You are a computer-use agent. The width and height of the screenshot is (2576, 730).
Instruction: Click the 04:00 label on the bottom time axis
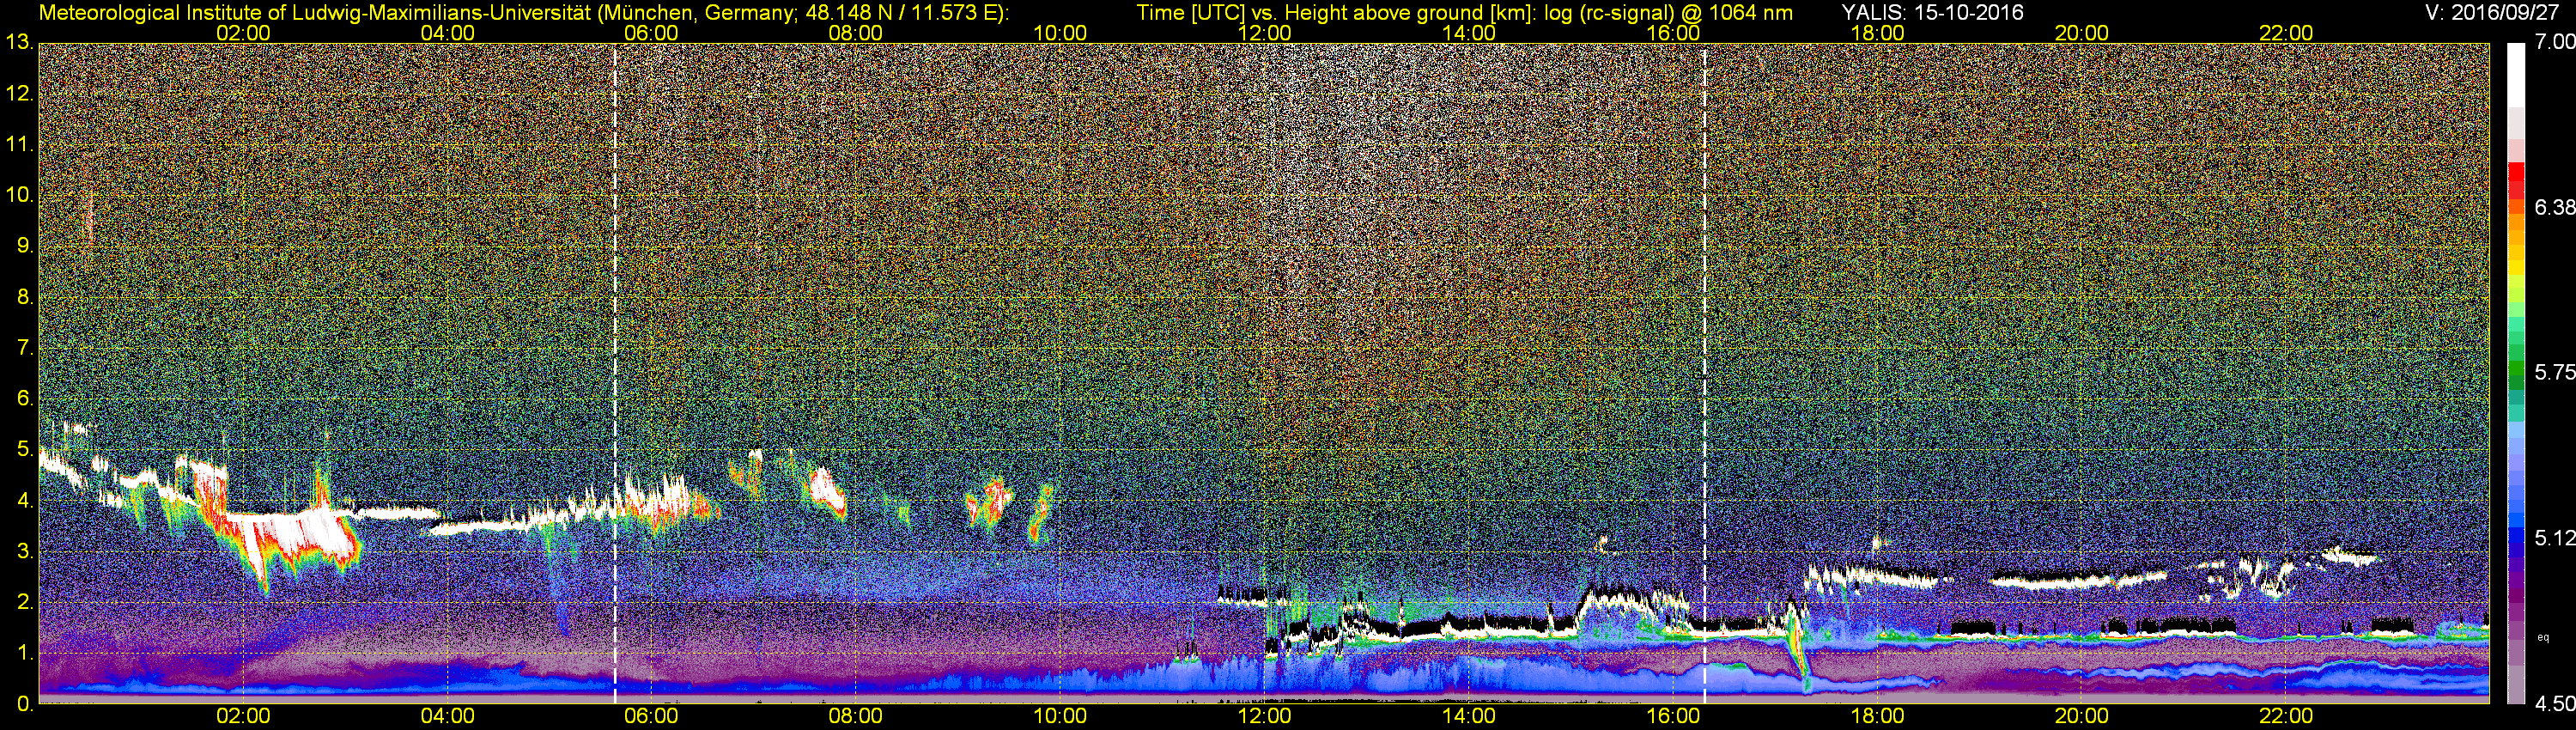pos(447,717)
